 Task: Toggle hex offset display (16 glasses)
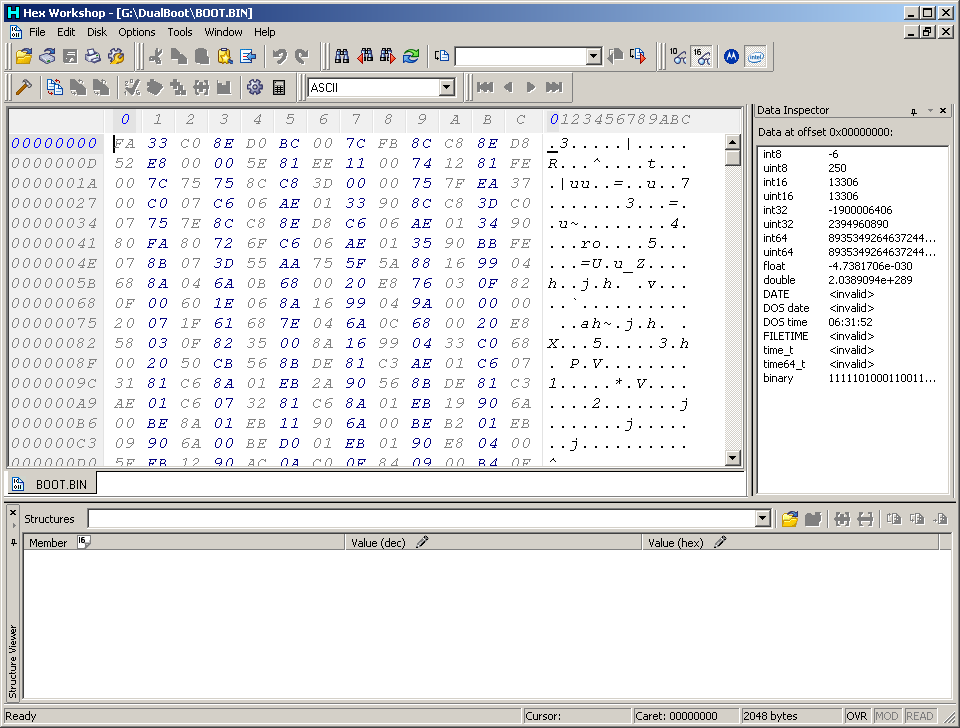tap(702, 56)
